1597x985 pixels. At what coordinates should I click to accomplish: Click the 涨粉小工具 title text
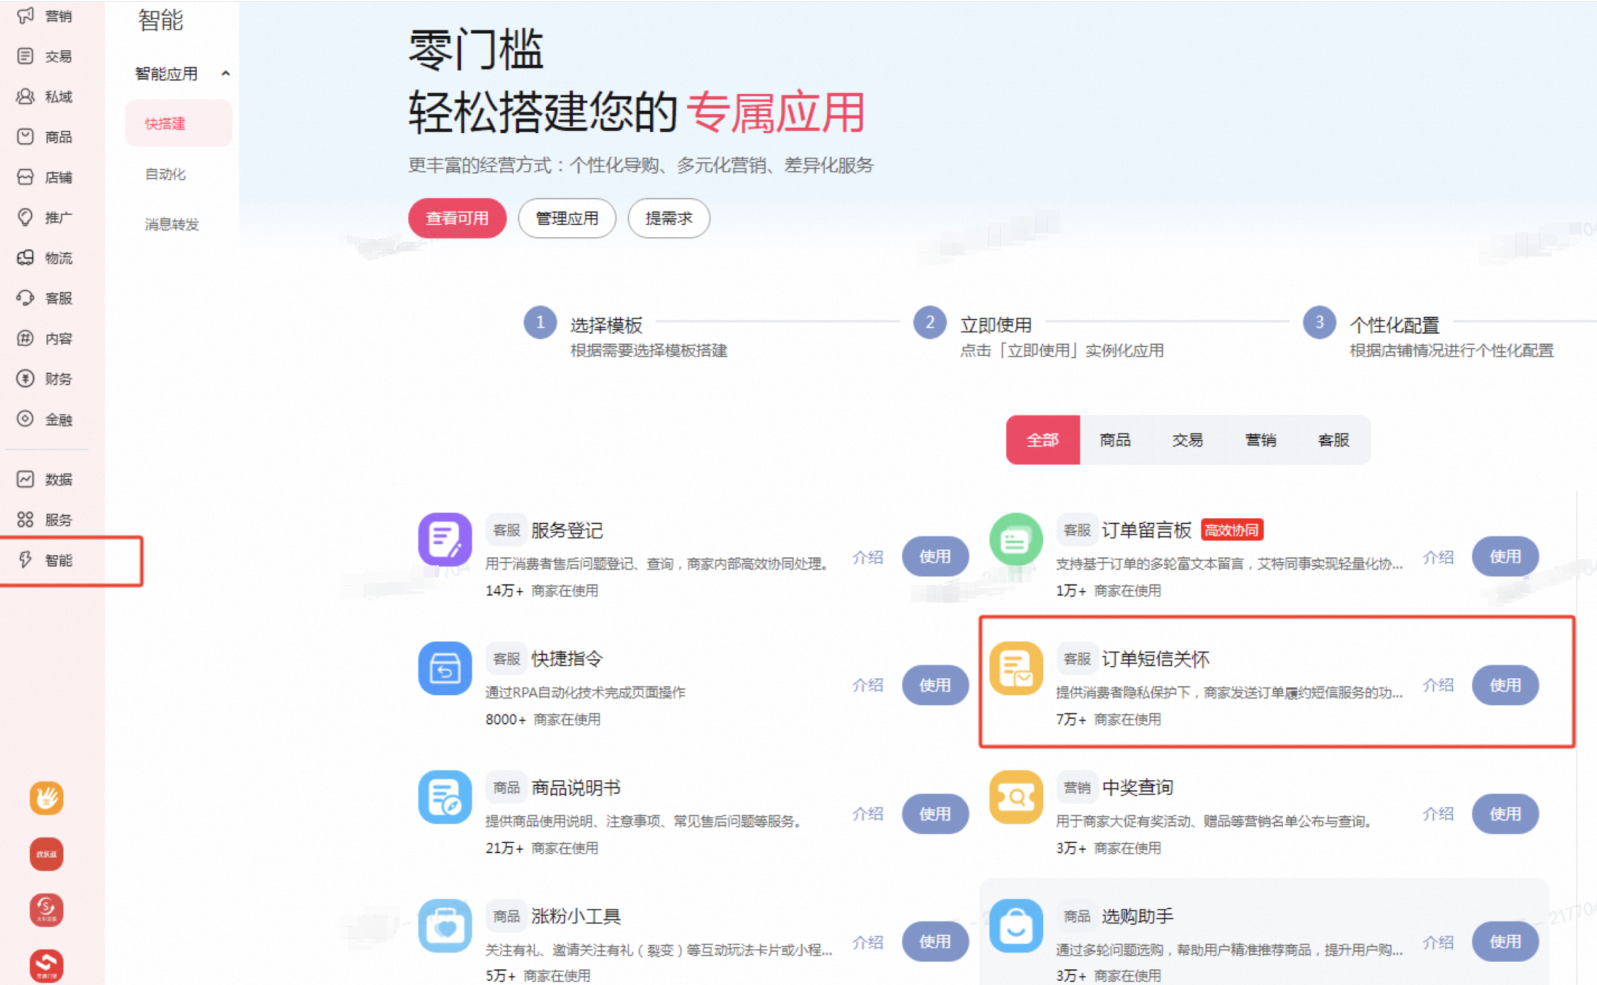pyautogui.click(x=576, y=916)
